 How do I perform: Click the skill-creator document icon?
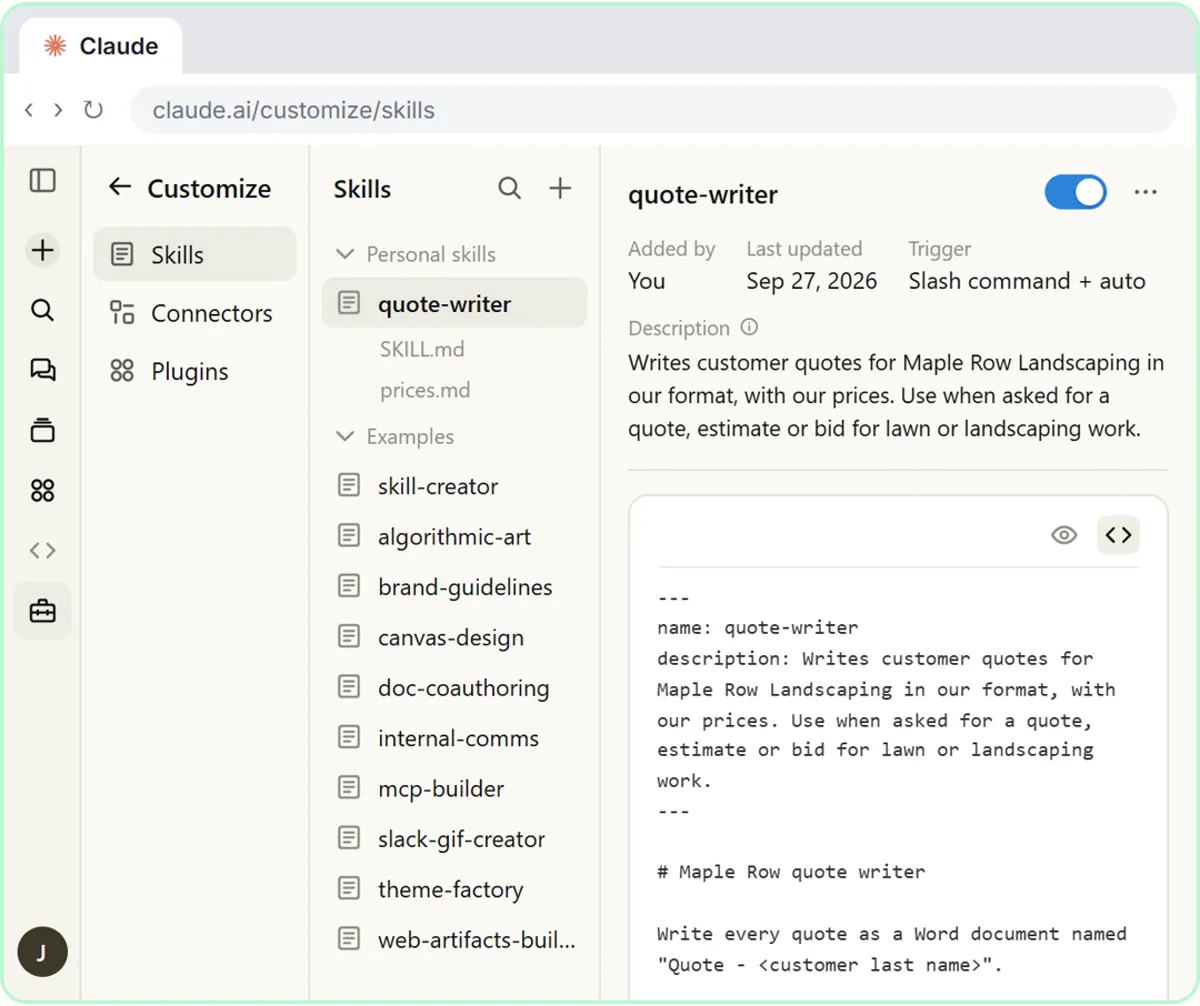[x=348, y=486]
